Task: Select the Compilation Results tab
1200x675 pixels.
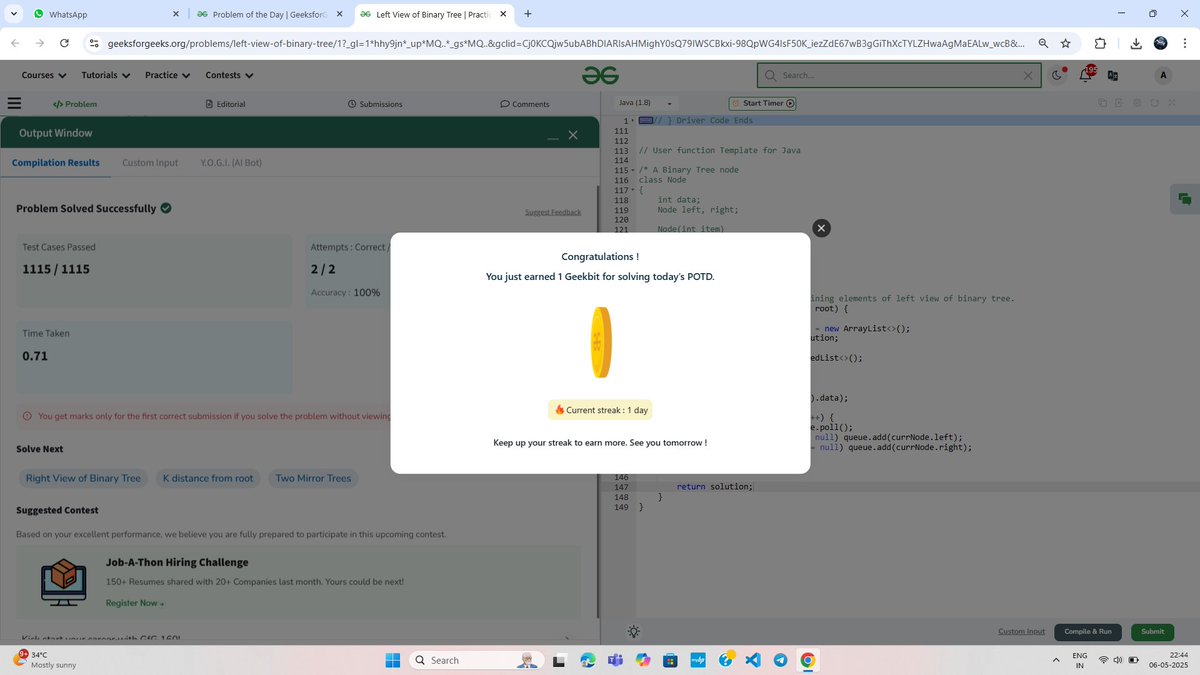Action: [x=56, y=162]
